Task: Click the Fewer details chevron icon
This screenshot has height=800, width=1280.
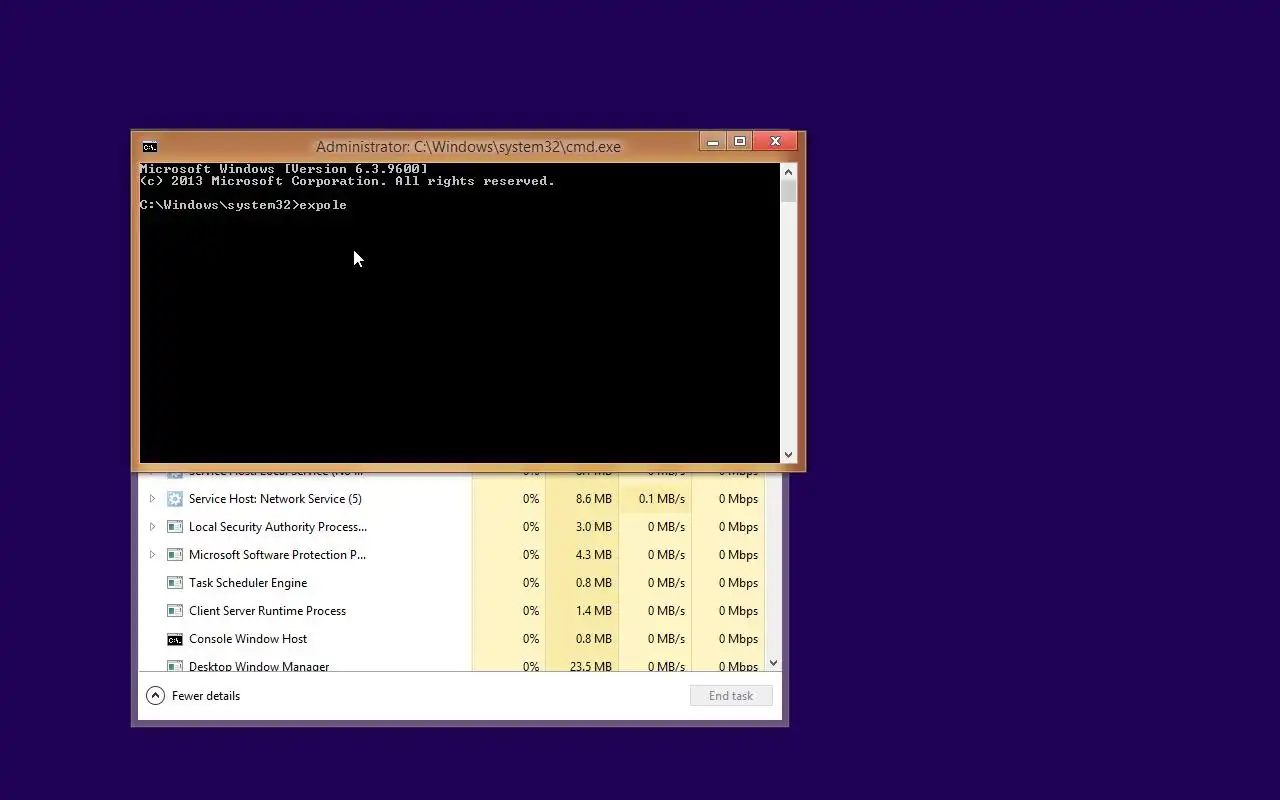Action: pyautogui.click(x=155, y=696)
